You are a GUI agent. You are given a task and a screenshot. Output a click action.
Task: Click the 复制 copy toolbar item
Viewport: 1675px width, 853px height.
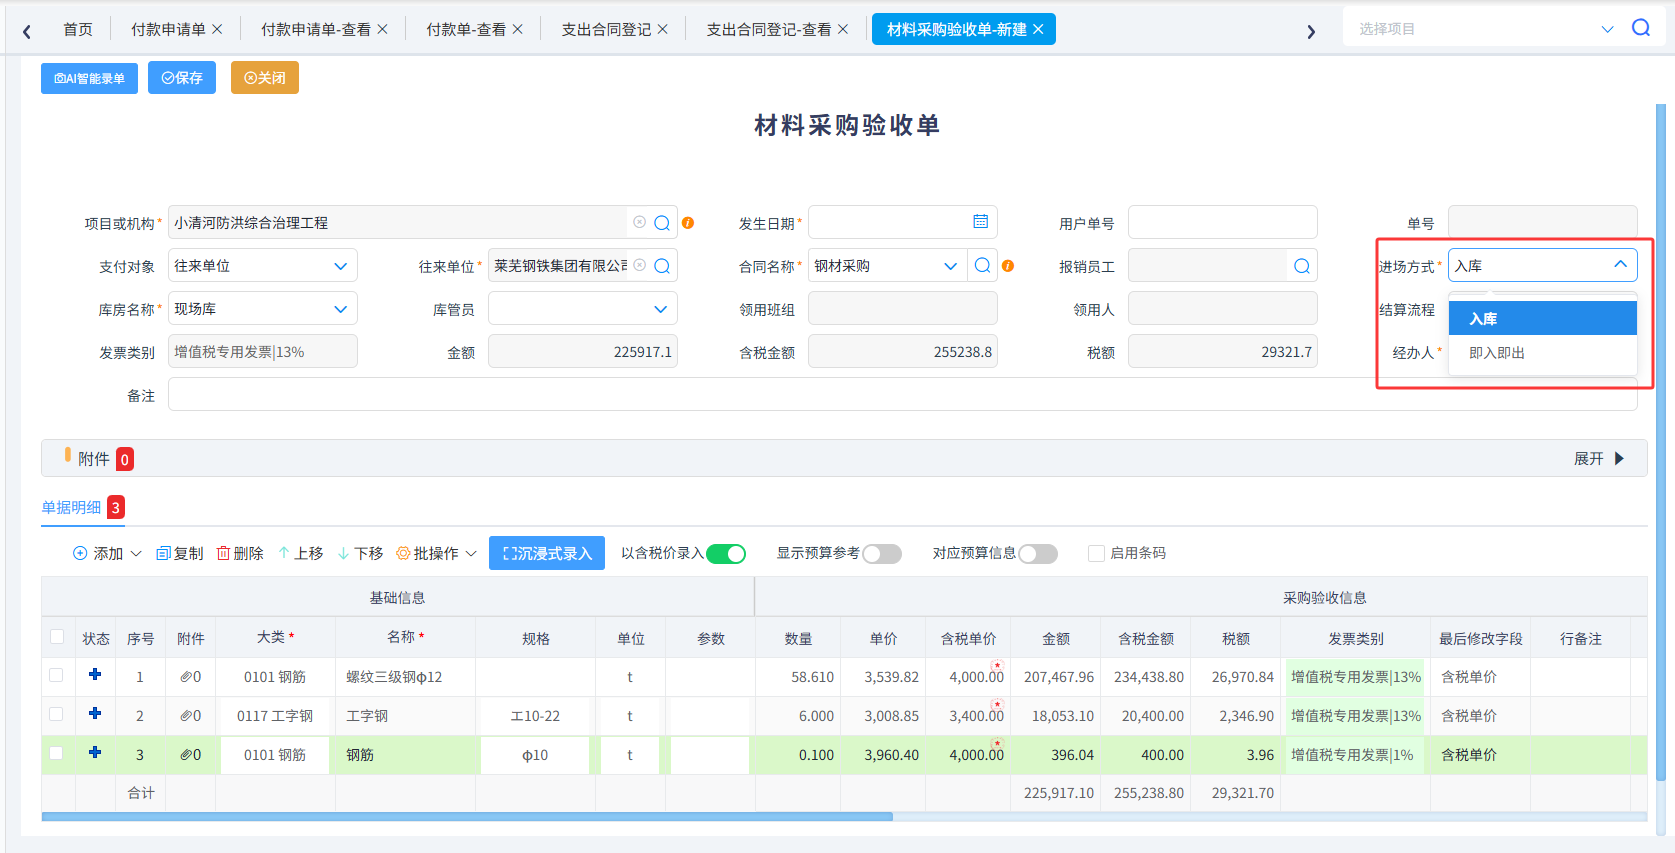[180, 553]
